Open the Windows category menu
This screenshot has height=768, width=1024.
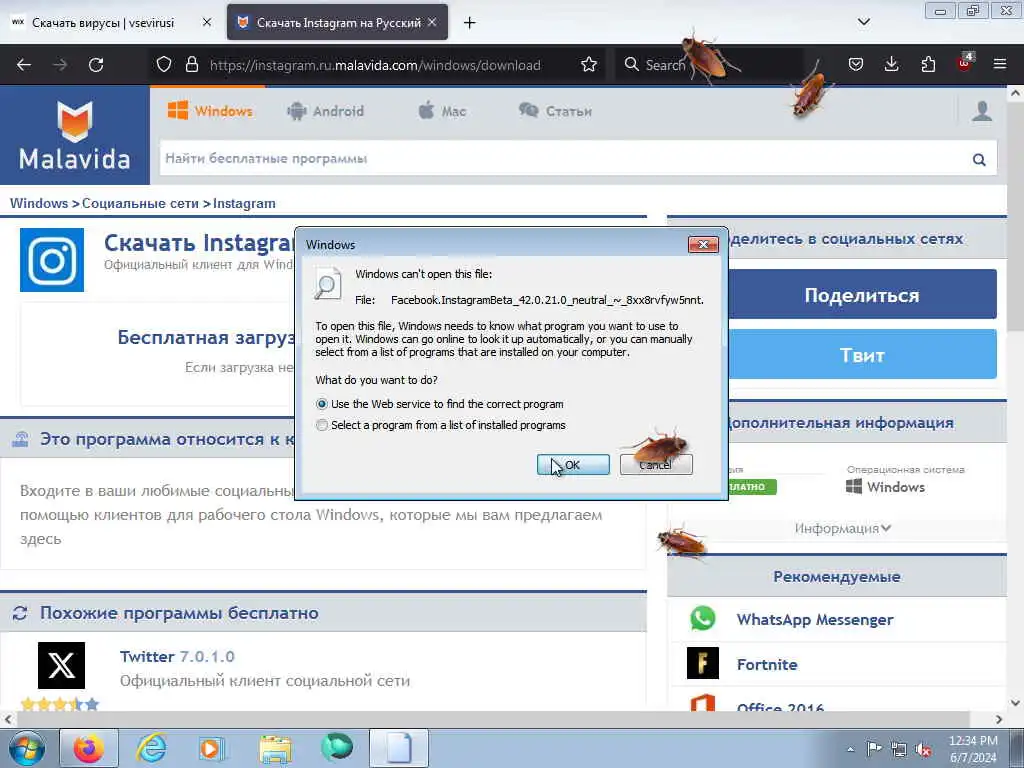click(210, 111)
